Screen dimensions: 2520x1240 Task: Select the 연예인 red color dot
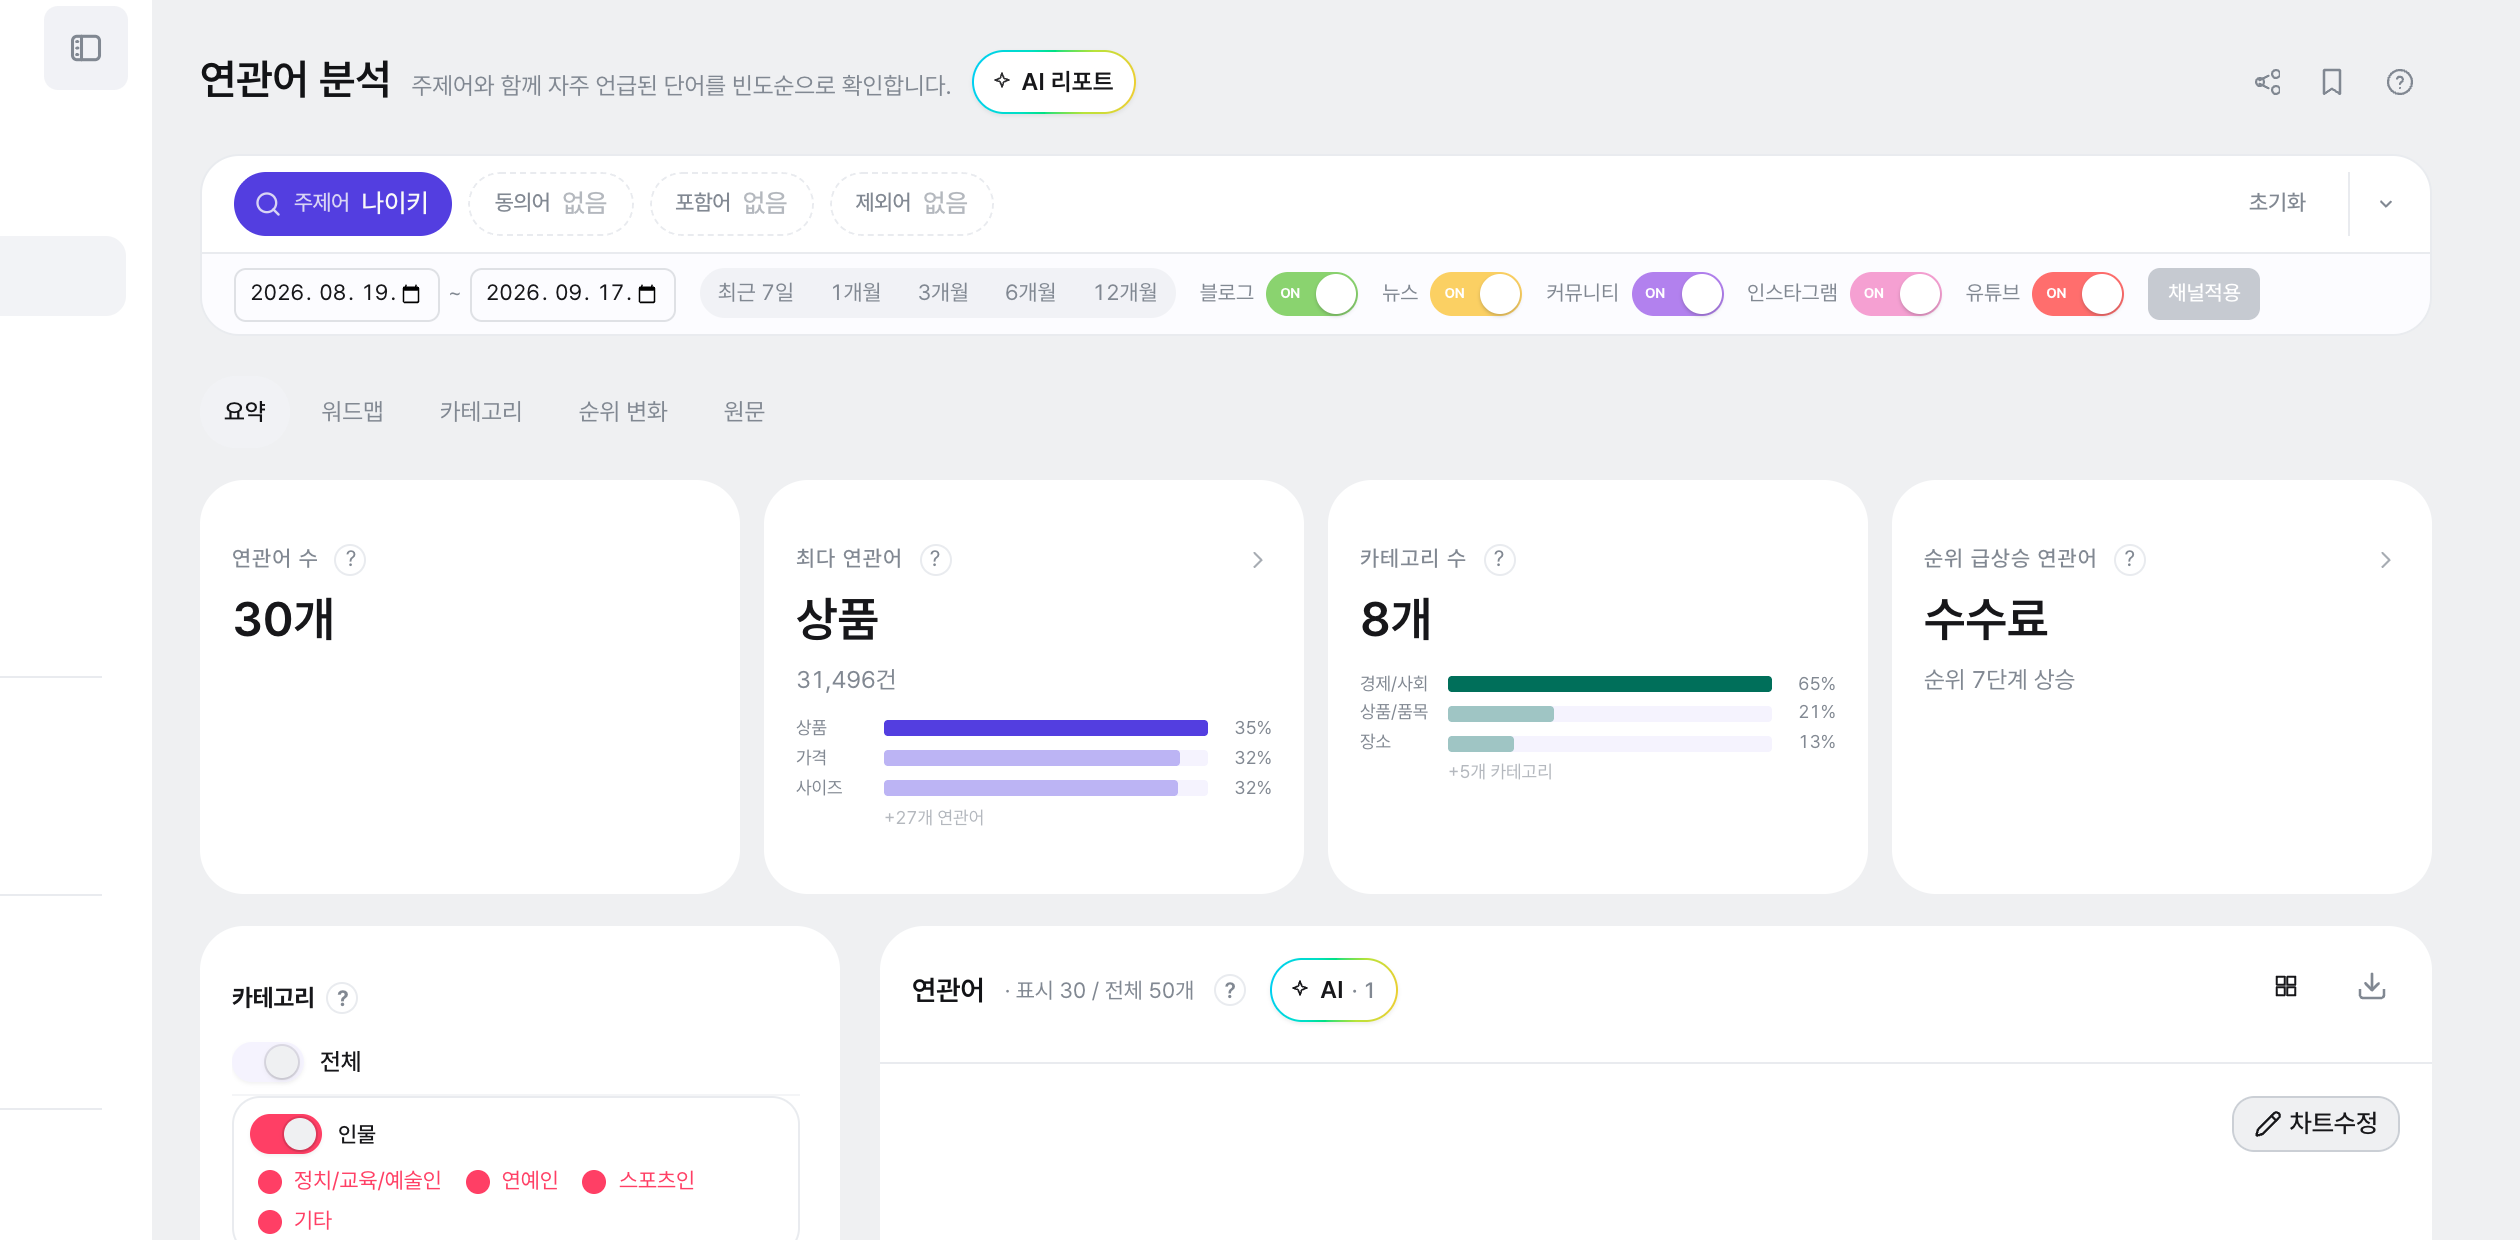pos(478,1182)
